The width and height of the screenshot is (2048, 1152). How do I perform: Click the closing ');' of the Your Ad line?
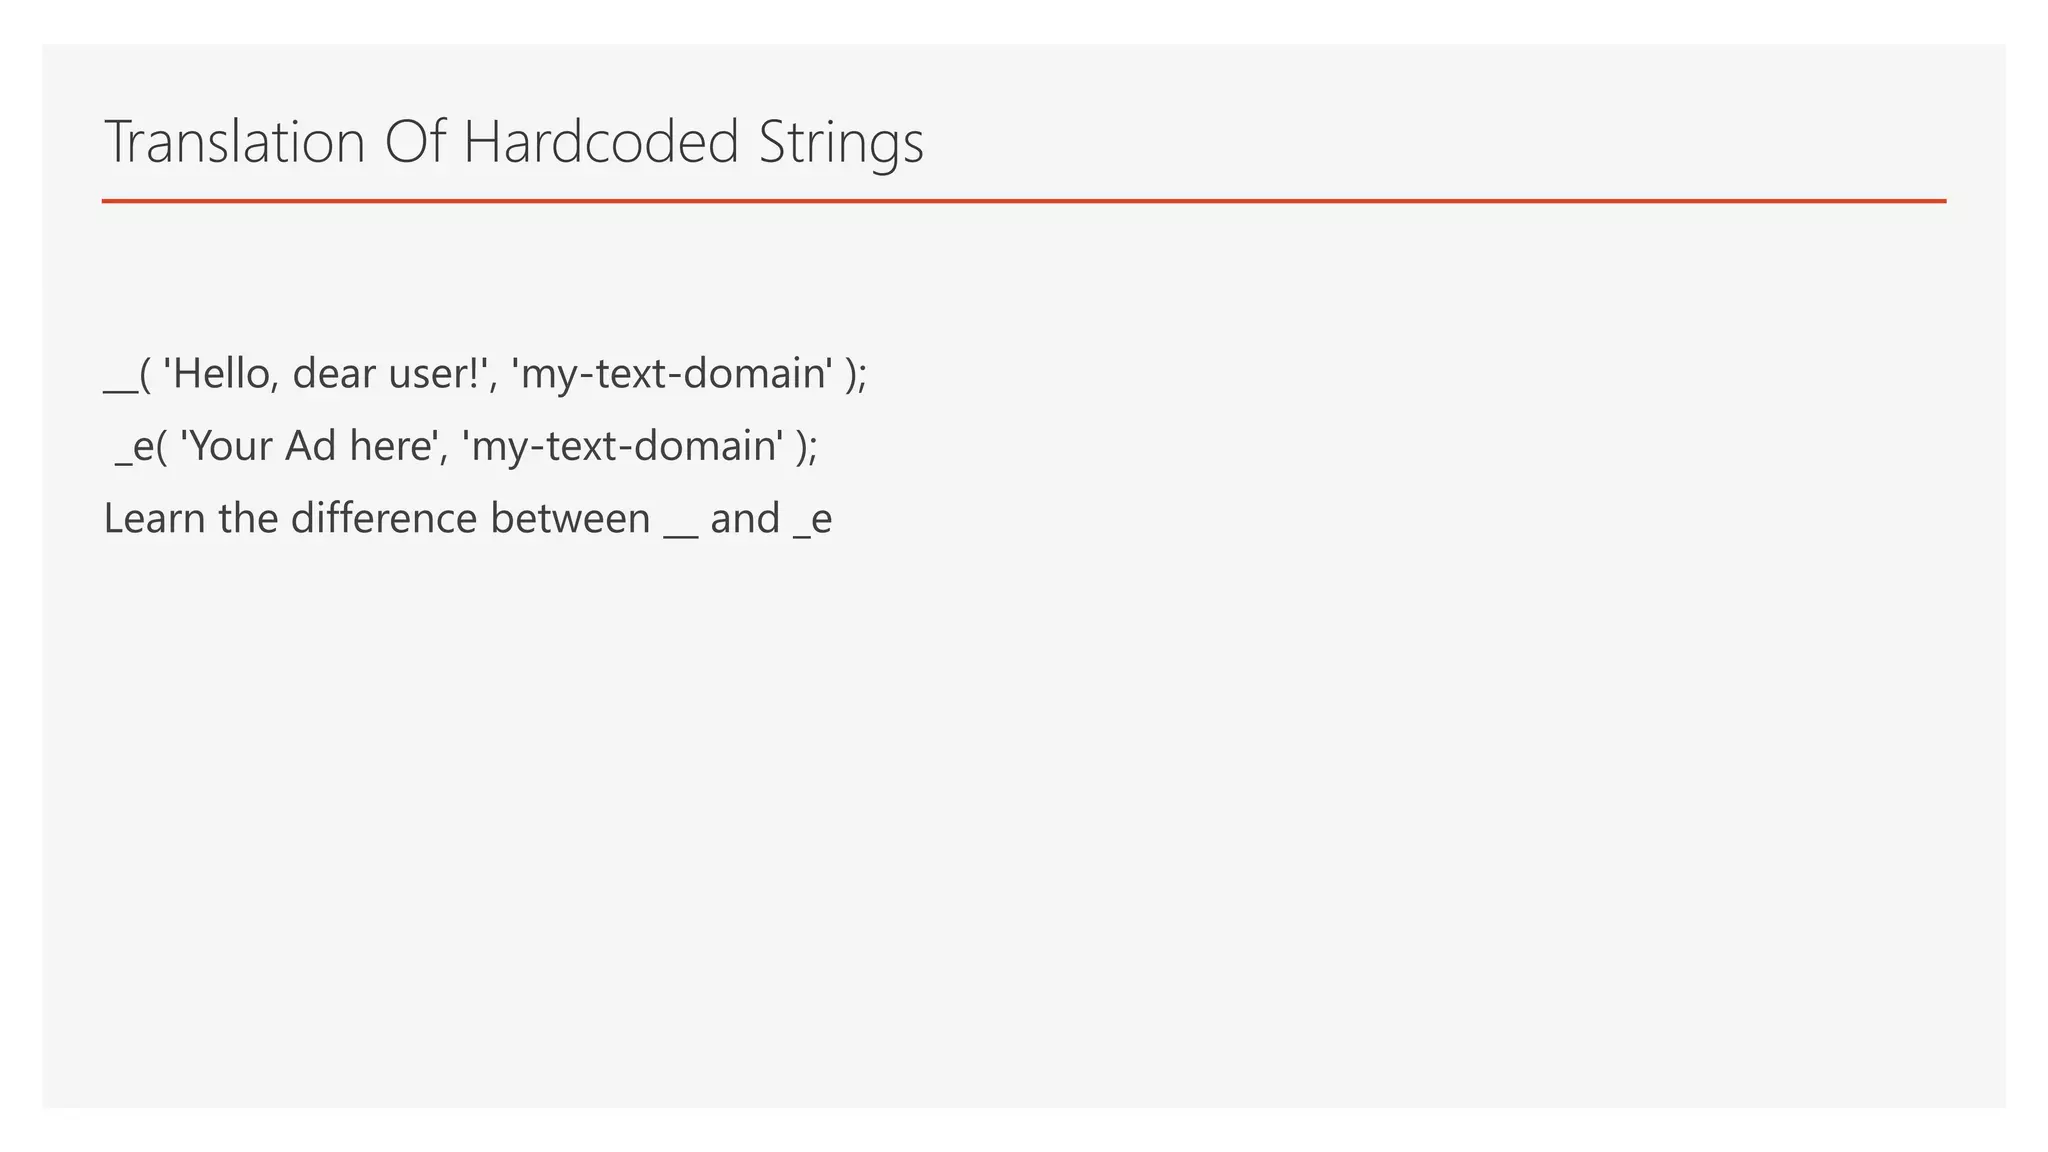click(806, 446)
